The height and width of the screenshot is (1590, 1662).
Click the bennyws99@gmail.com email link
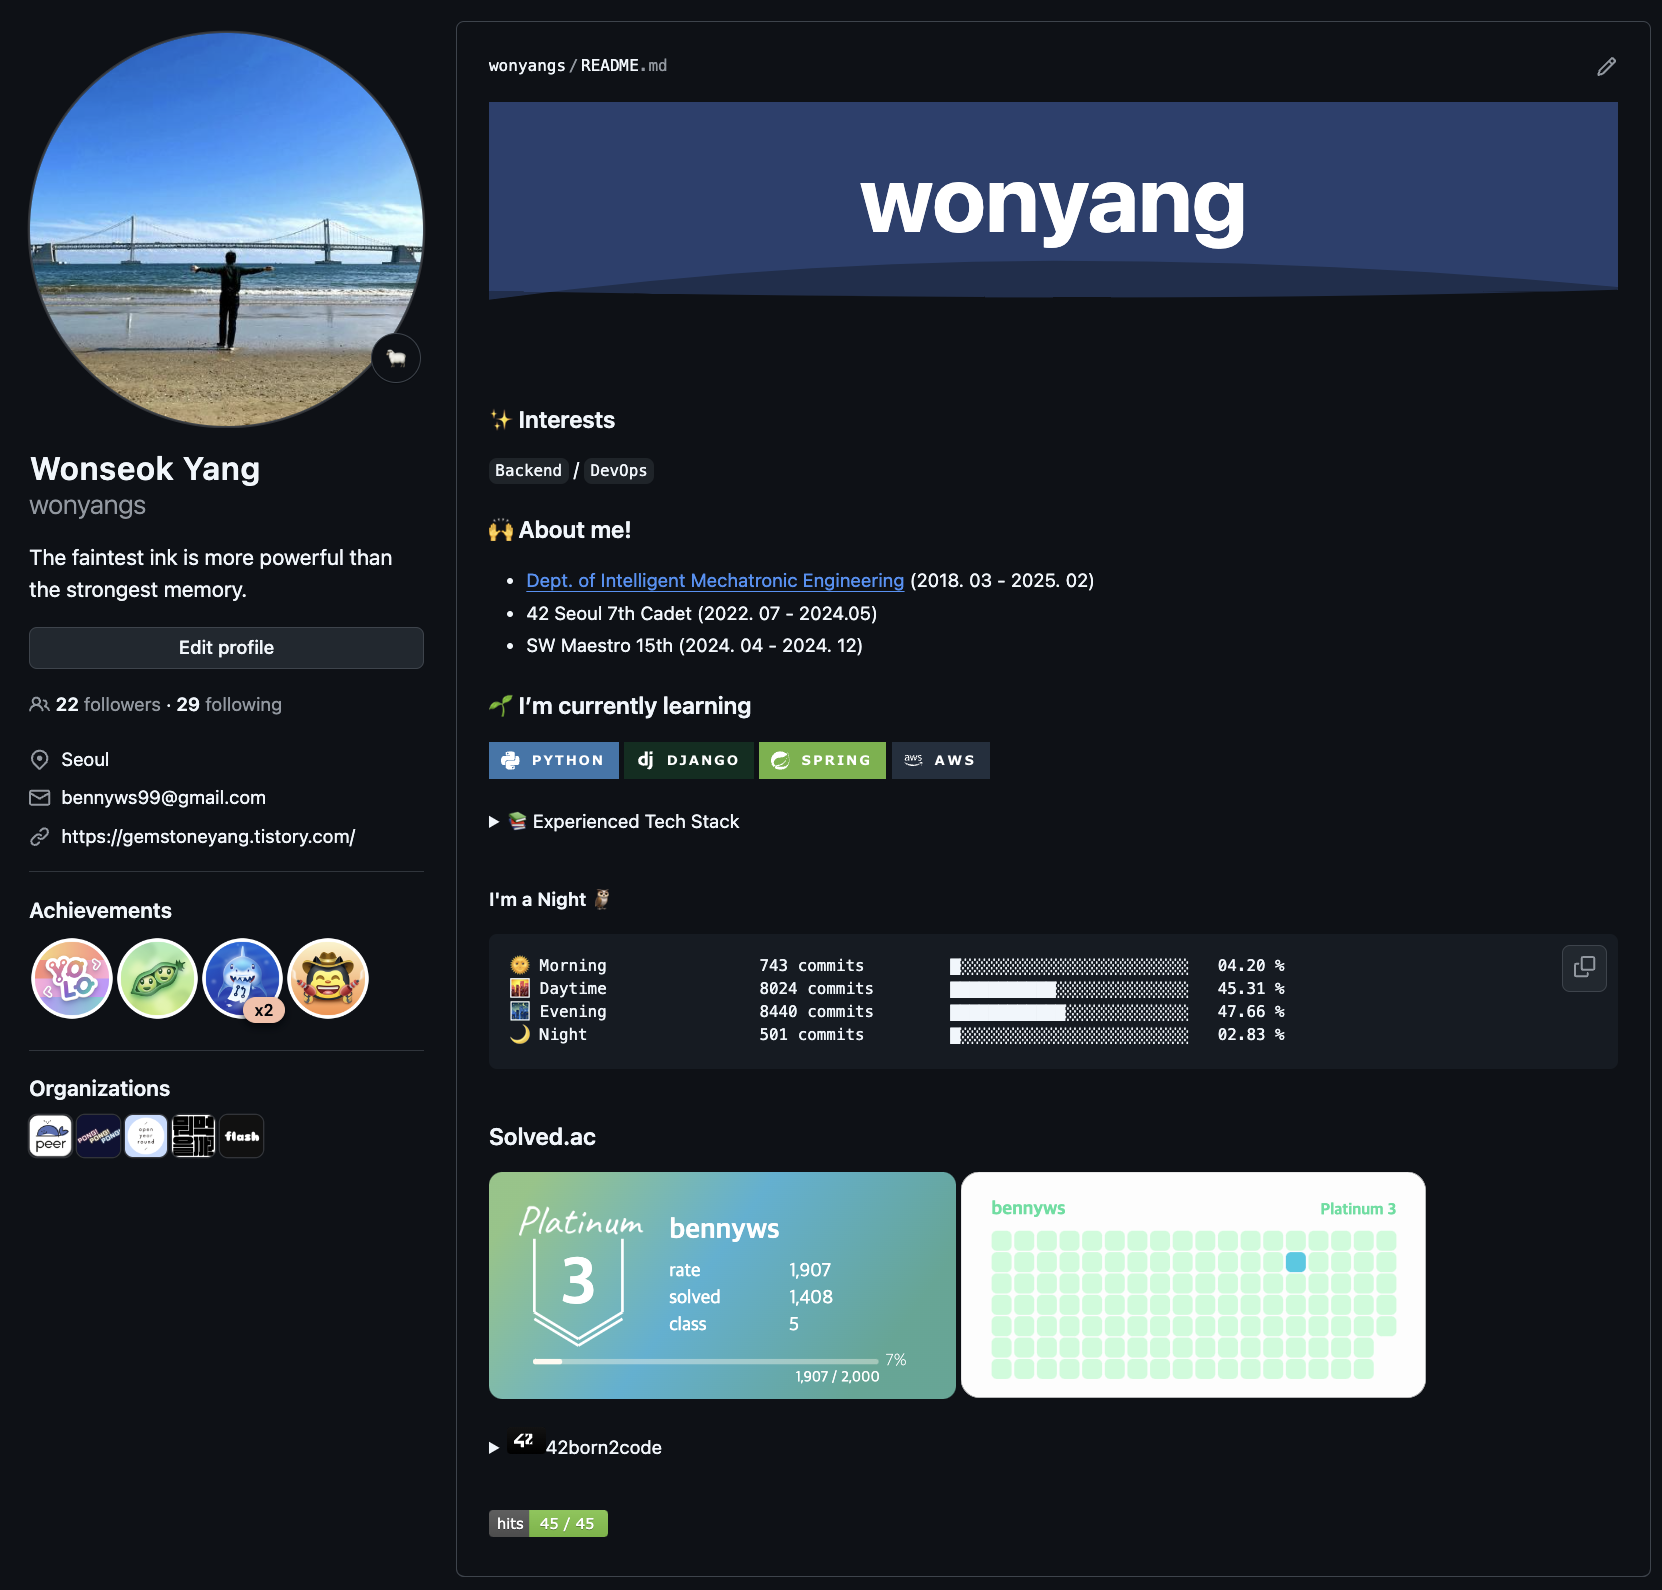[163, 798]
